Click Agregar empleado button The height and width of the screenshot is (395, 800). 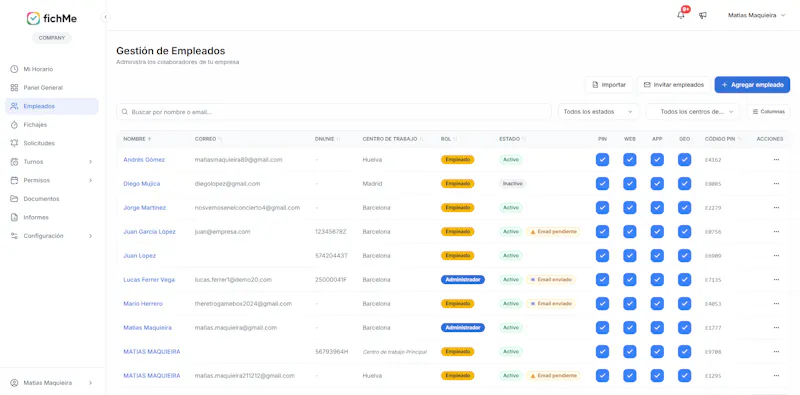752,85
